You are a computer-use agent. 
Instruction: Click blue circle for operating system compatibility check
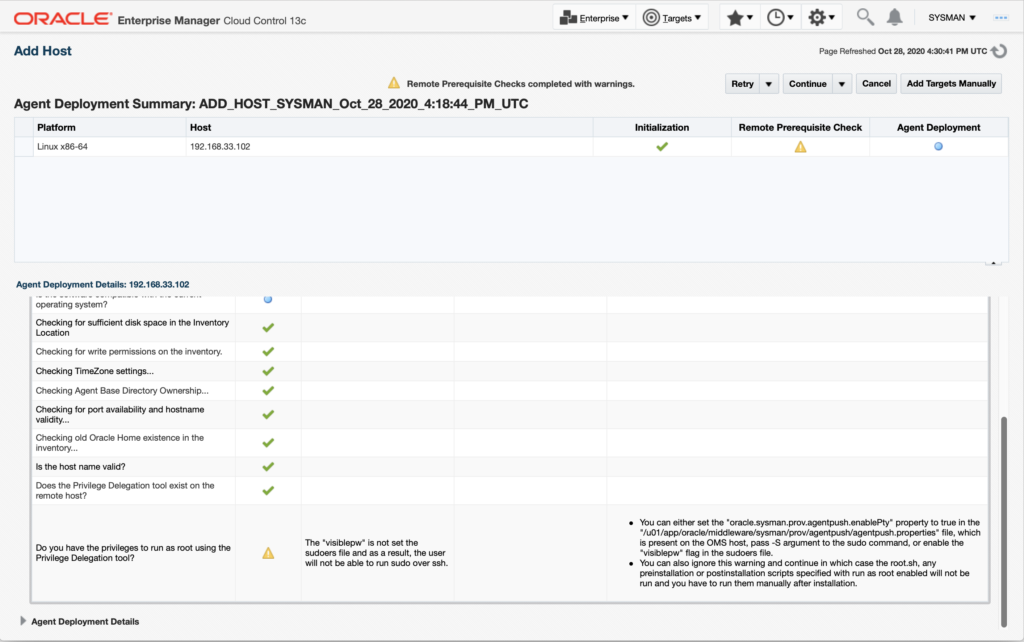(x=268, y=299)
